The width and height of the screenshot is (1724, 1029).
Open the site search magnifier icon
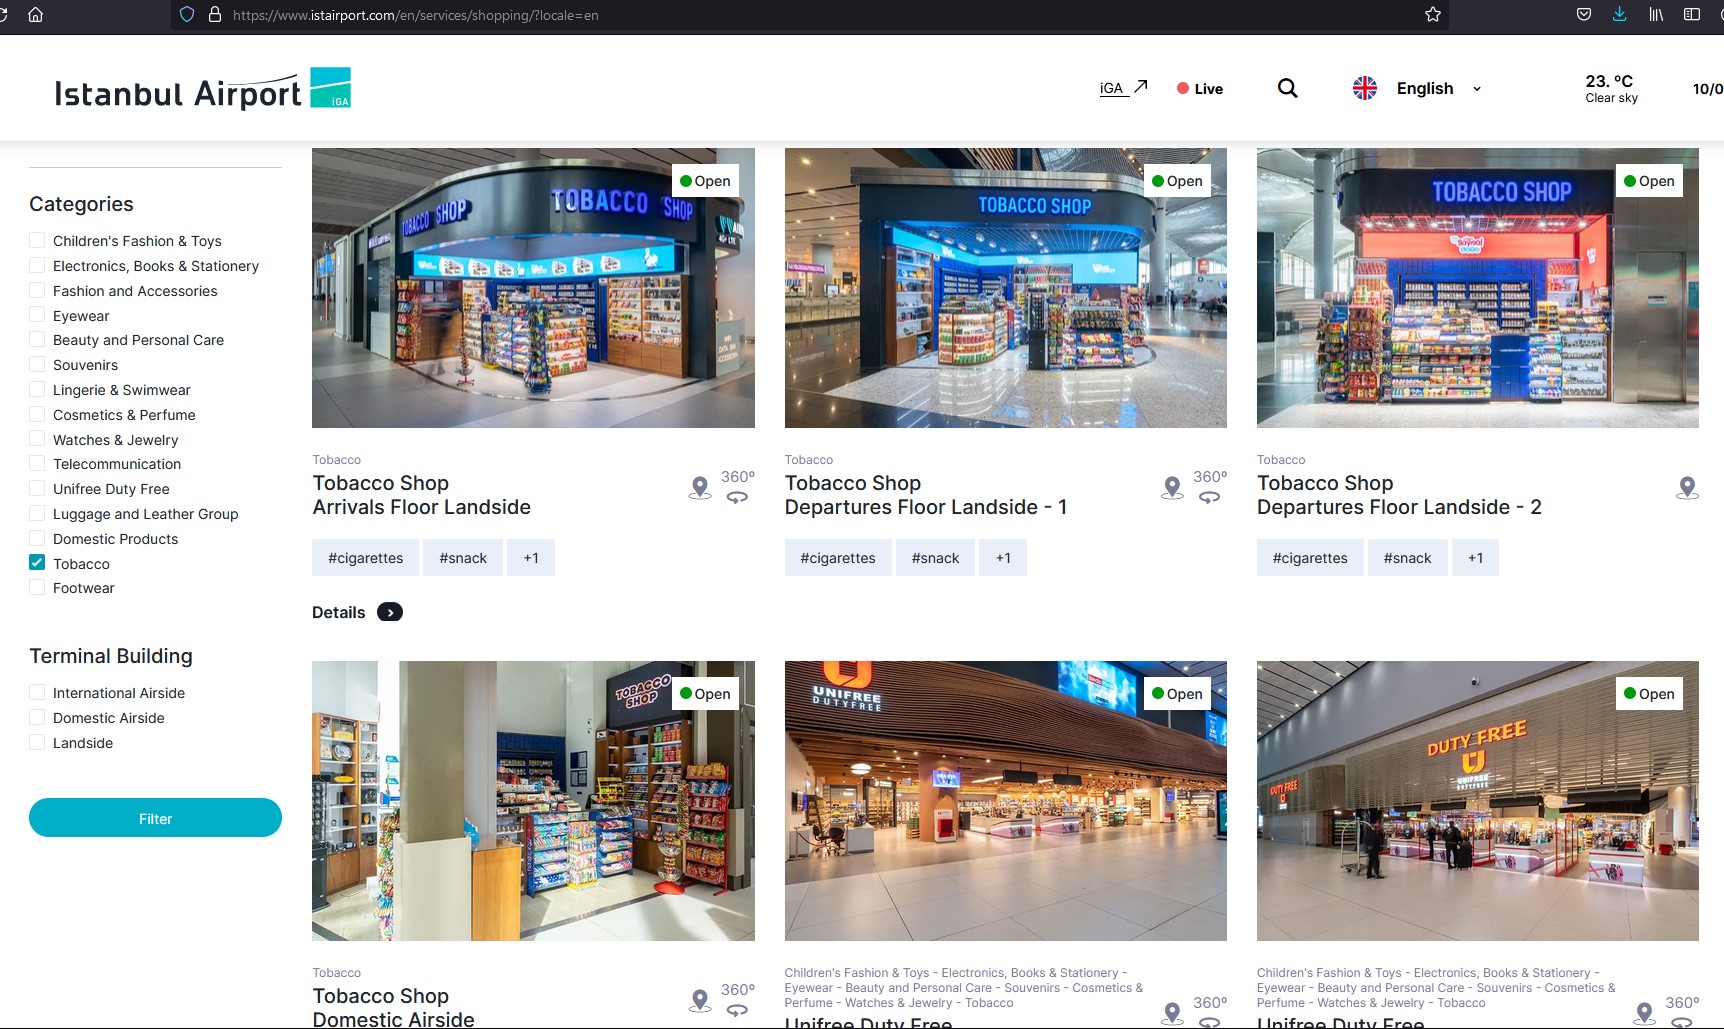1288,88
